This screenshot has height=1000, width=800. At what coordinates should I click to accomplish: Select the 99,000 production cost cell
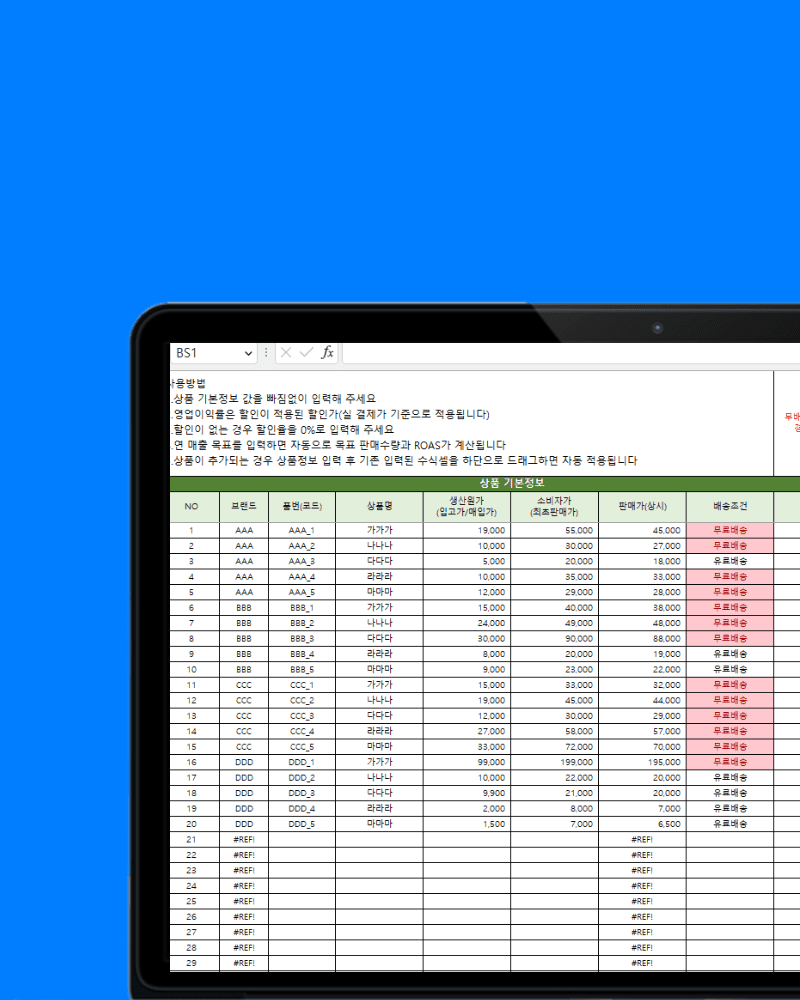pyautogui.click(x=467, y=763)
